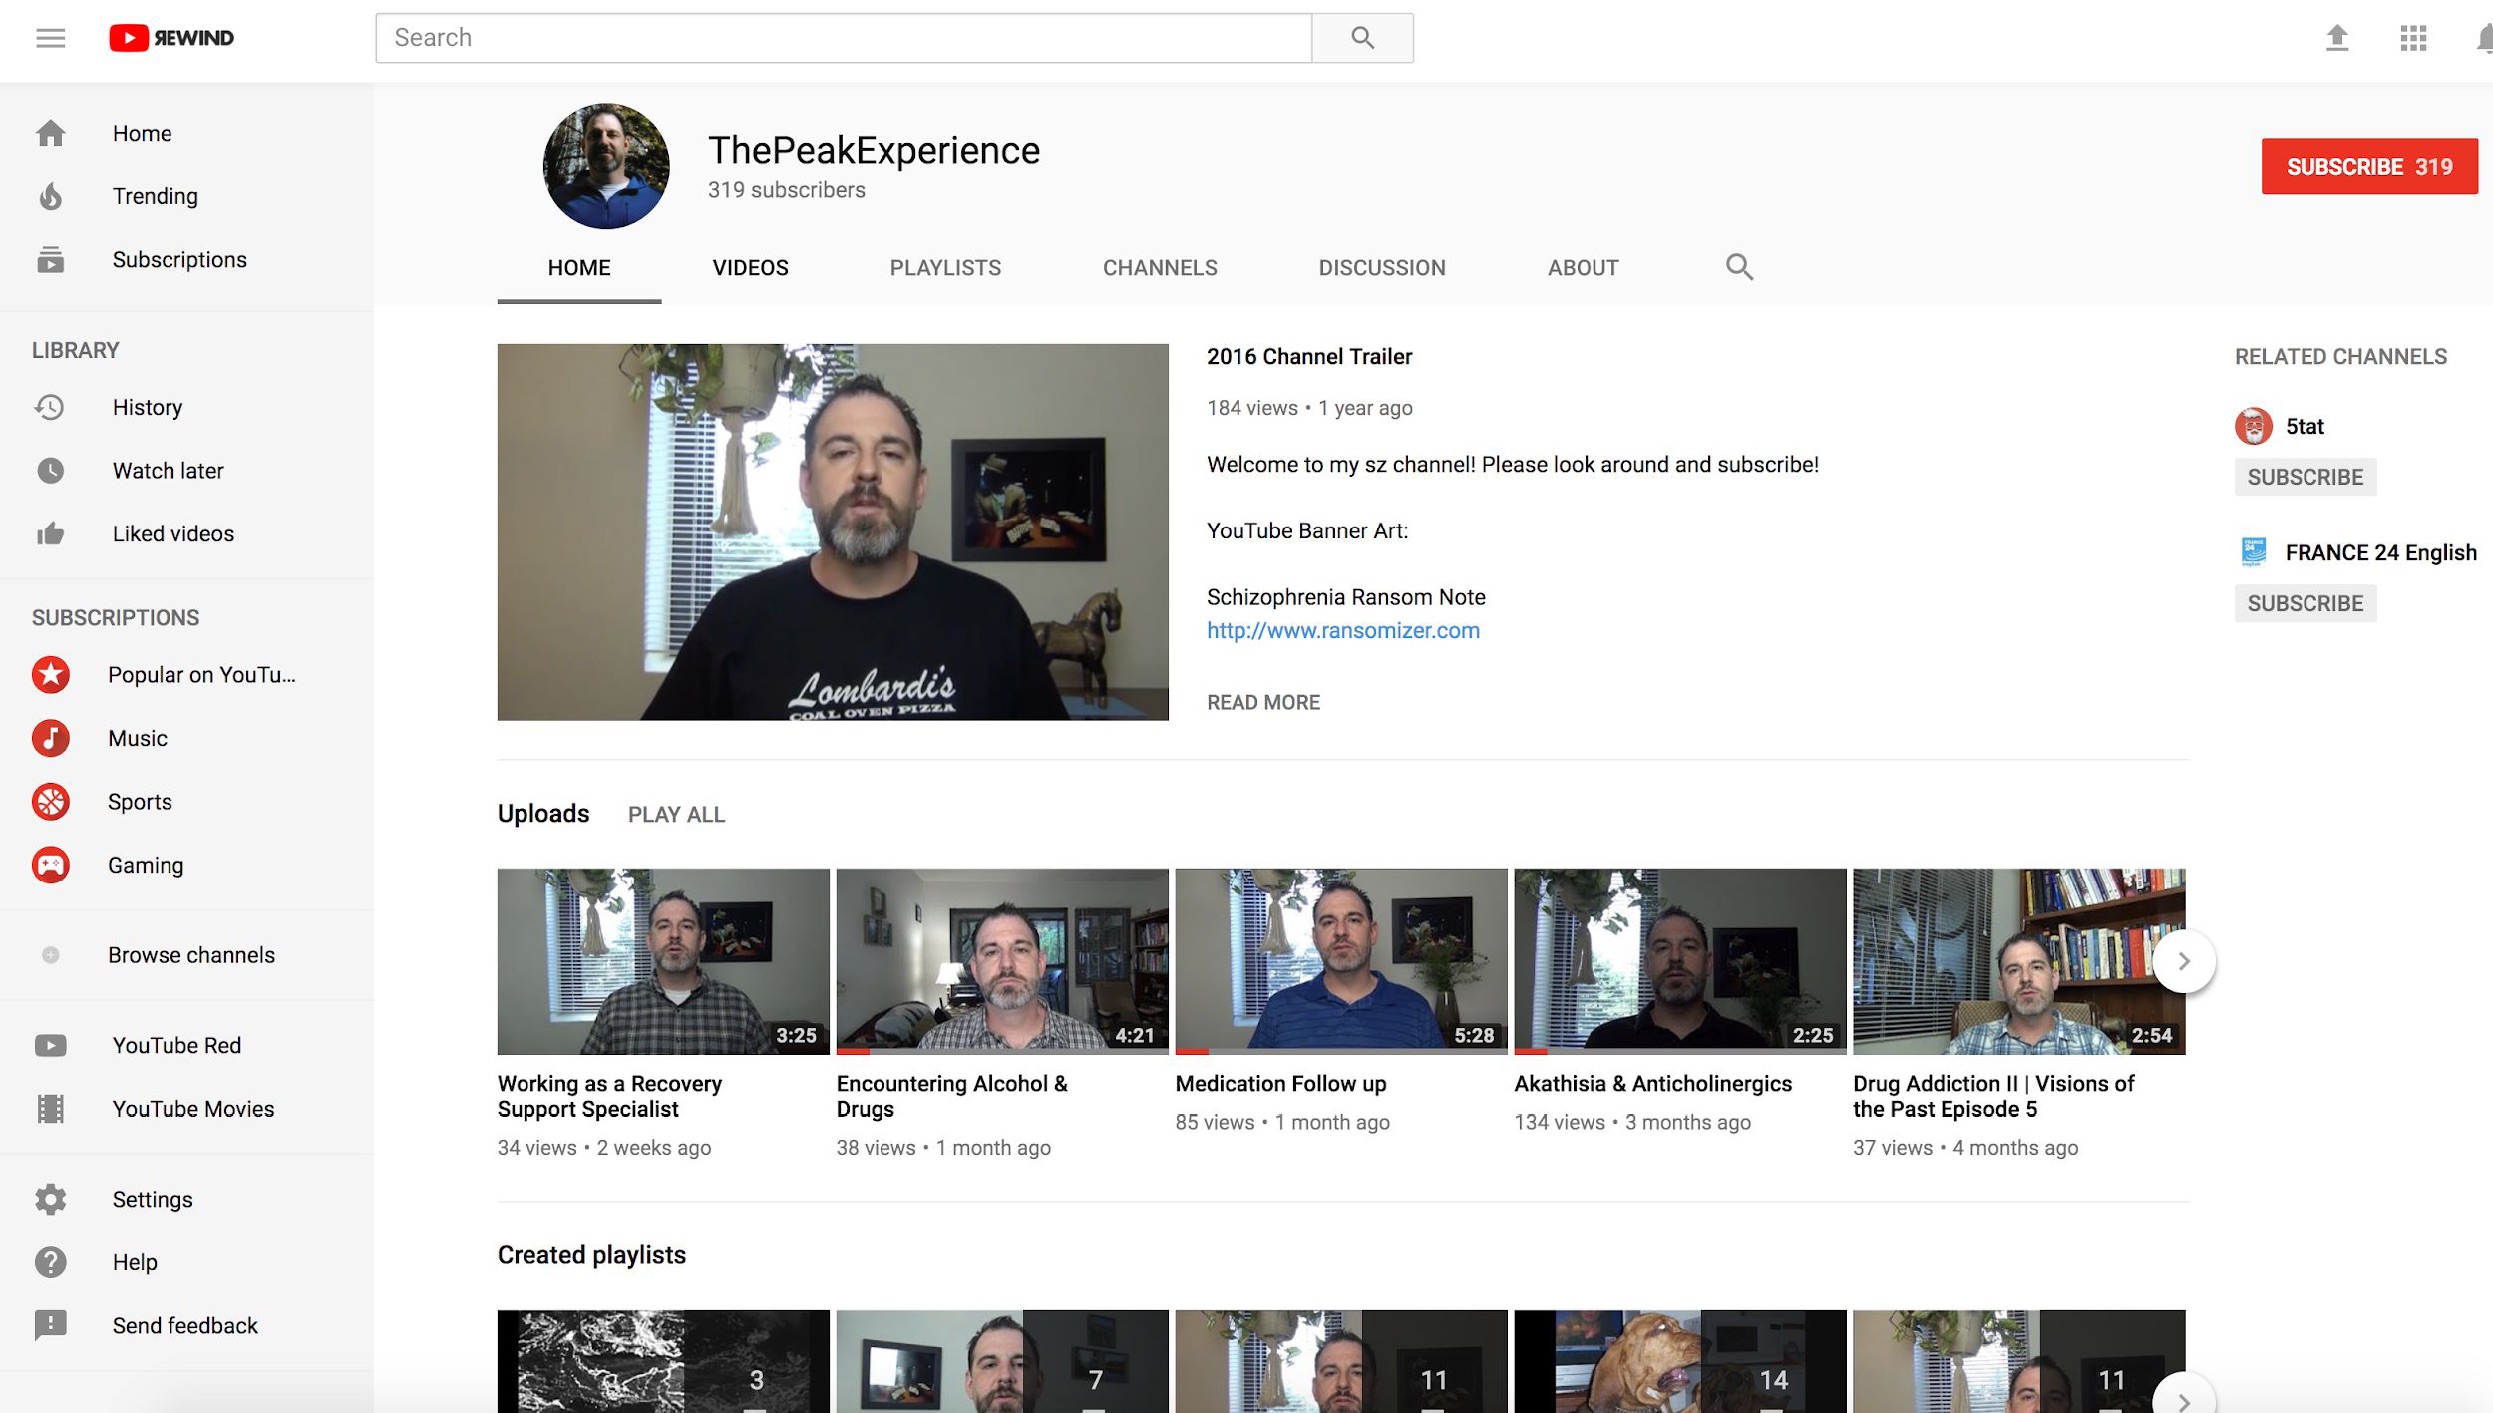Open the ransomizer.com link
Viewport: 2493px width, 1413px height.
1343,630
